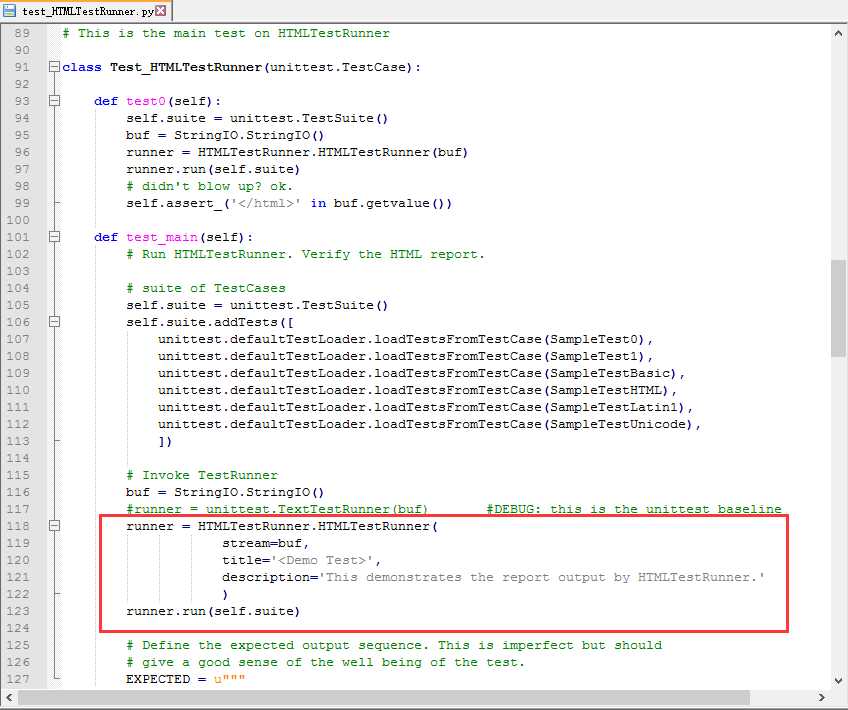Click the 'EXPECTED = u"""' line
Viewport: 848px width, 710px height.
(x=186, y=680)
